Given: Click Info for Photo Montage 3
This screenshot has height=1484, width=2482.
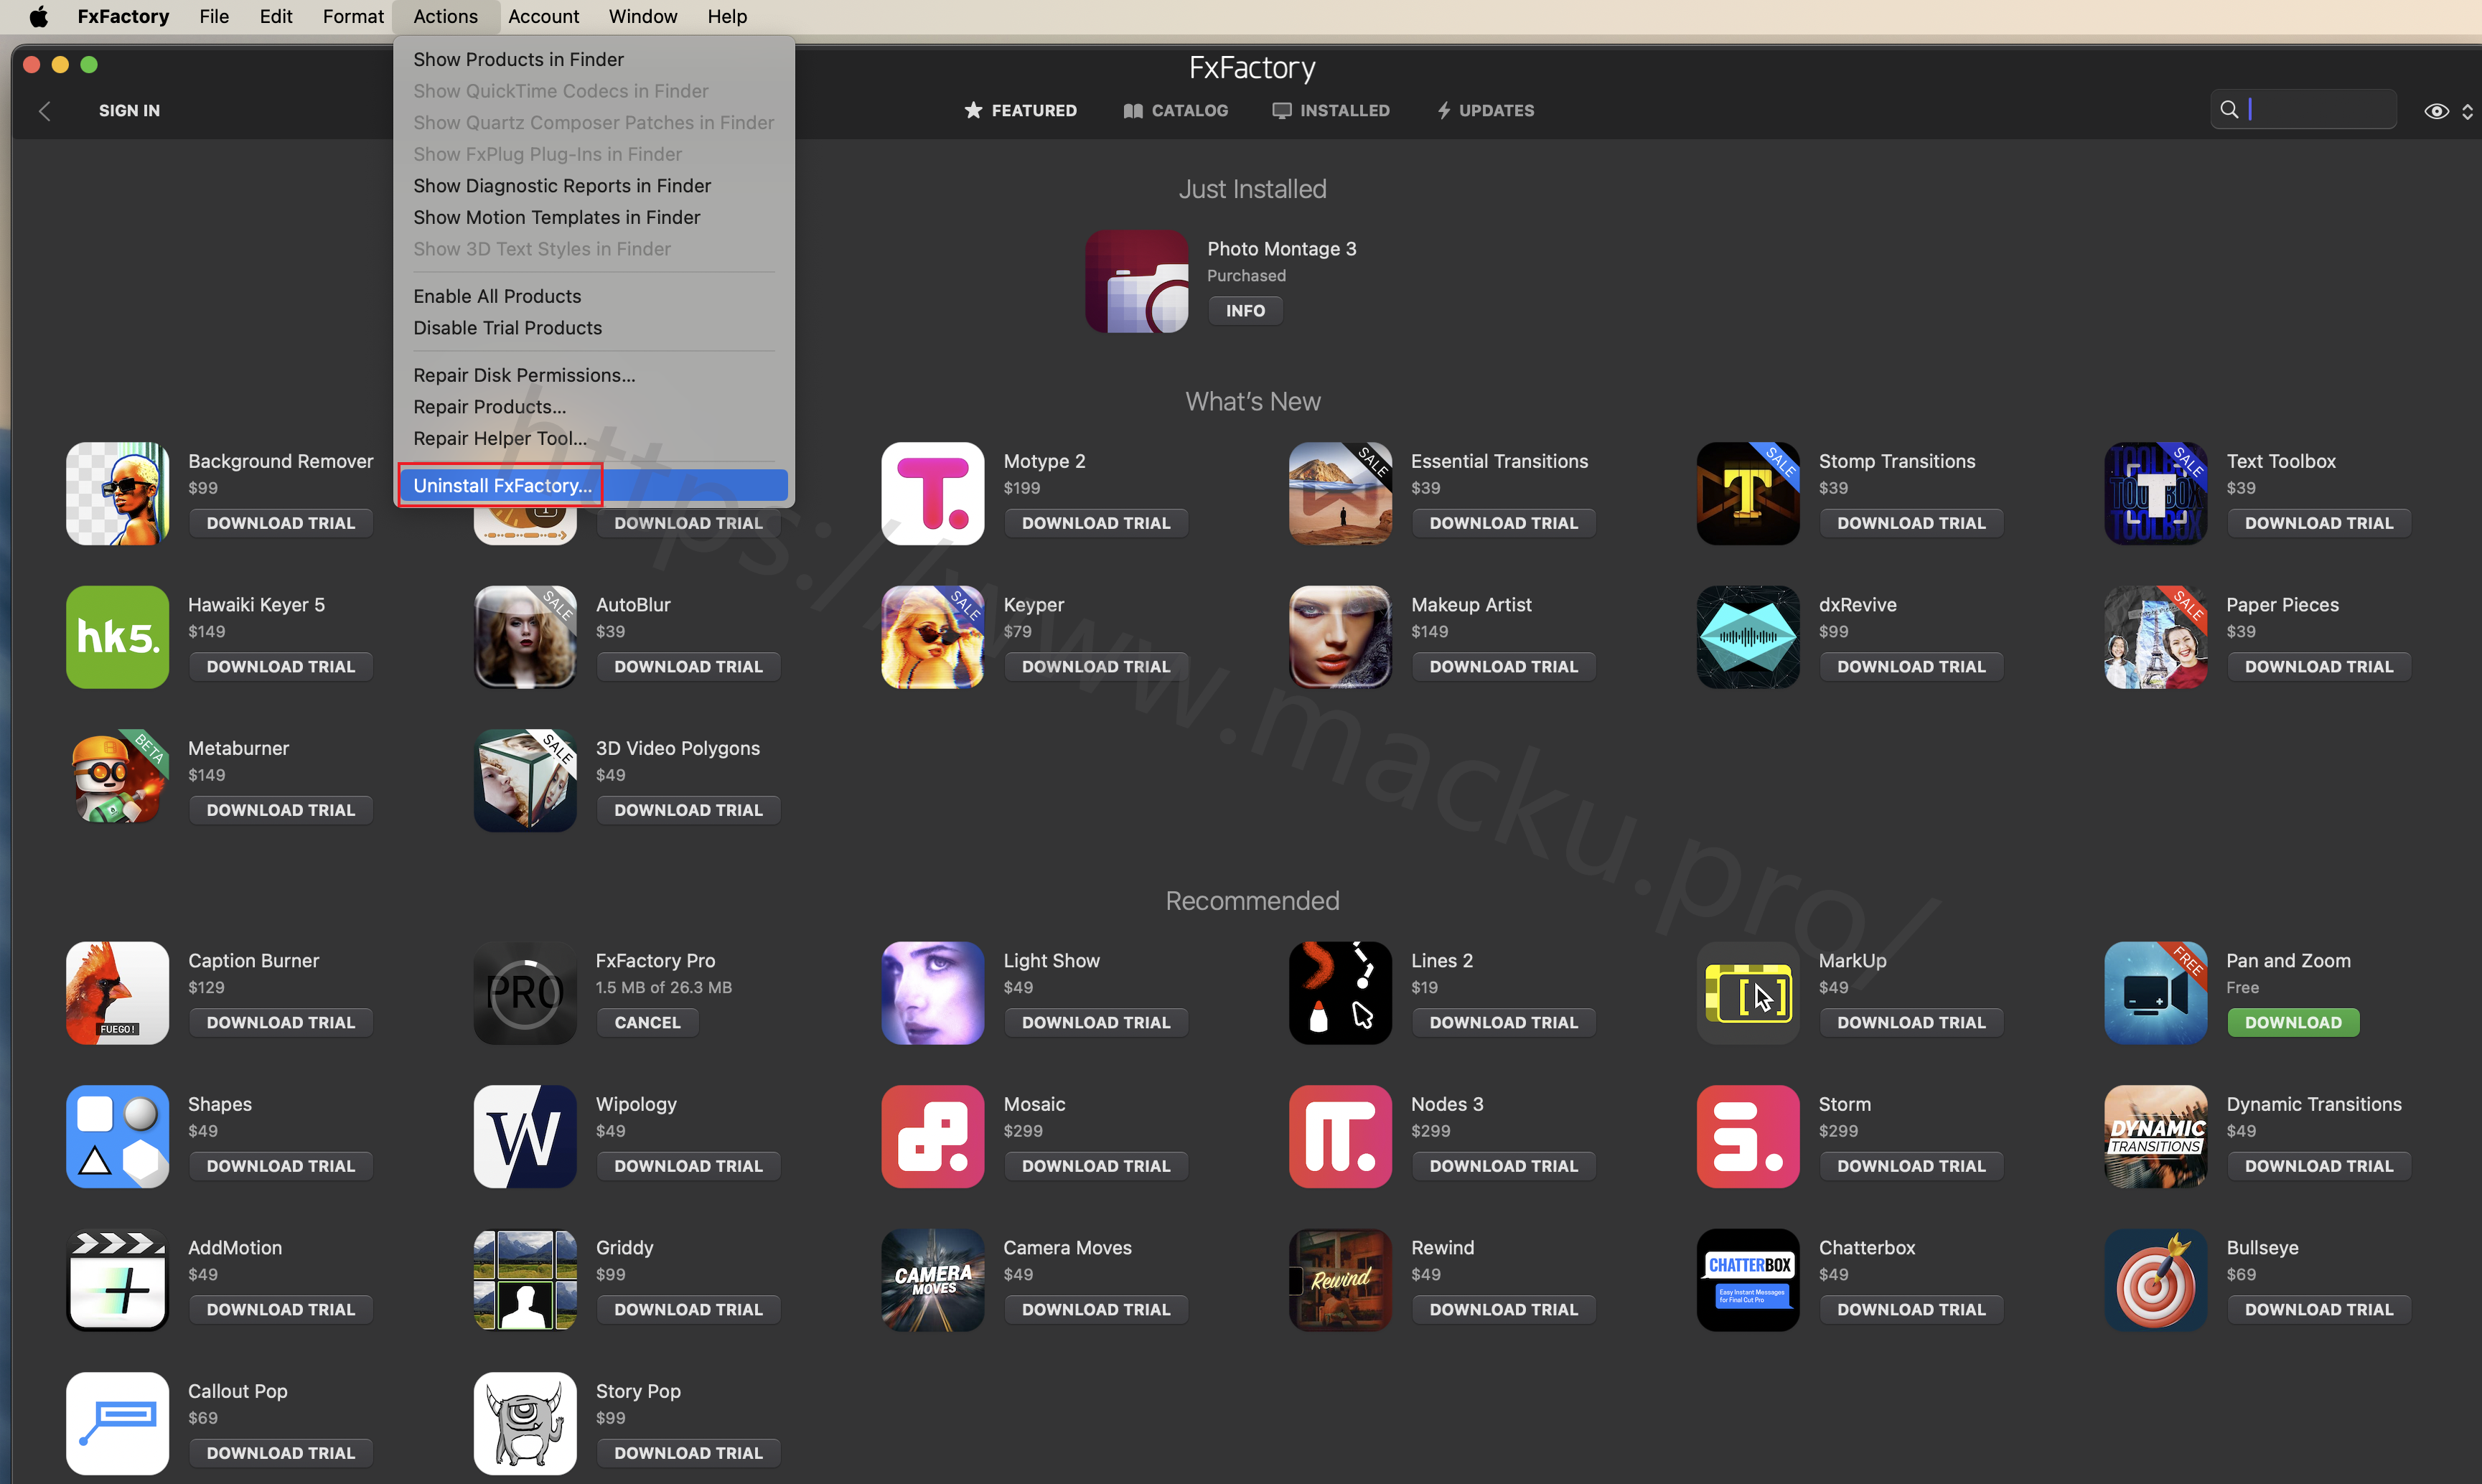Looking at the screenshot, I should [x=1245, y=310].
